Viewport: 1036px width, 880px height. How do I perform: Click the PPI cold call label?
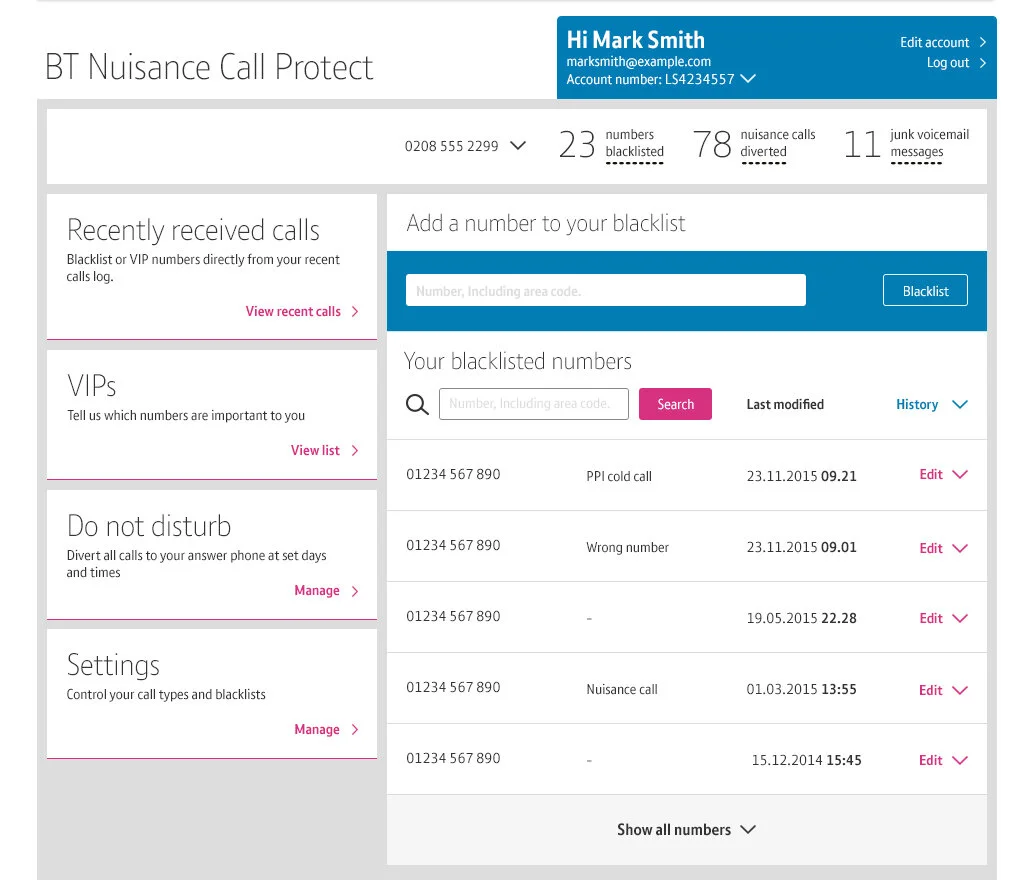618,476
